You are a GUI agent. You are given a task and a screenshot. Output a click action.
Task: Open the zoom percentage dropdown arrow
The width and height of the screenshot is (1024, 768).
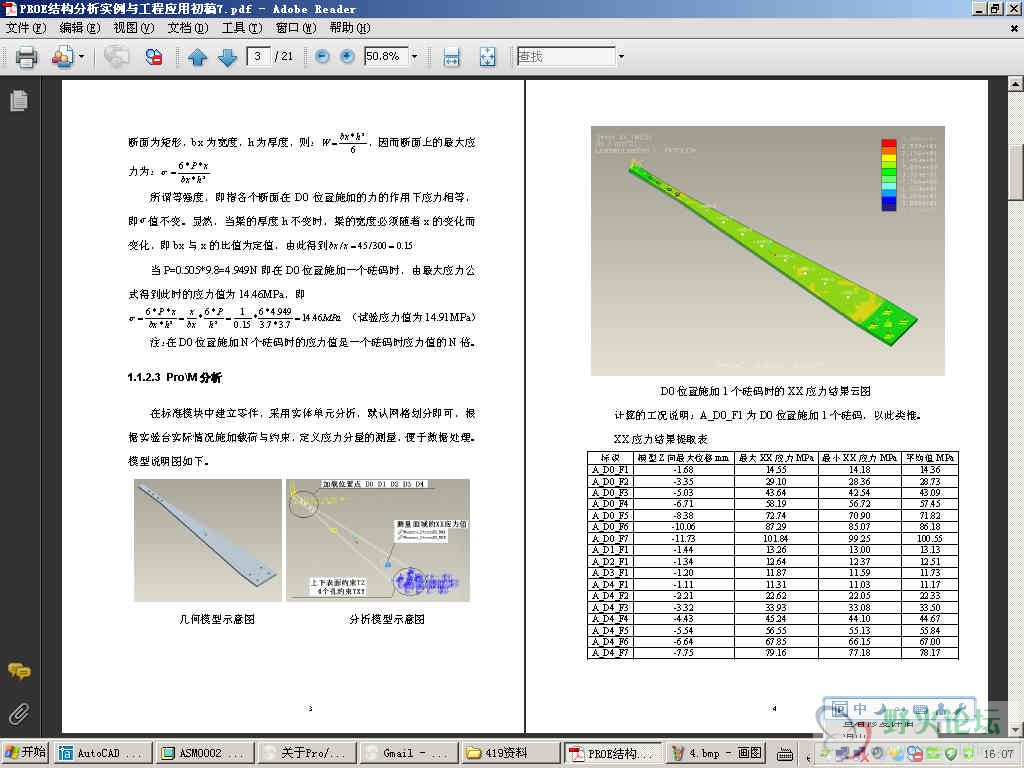click(414, 57)
